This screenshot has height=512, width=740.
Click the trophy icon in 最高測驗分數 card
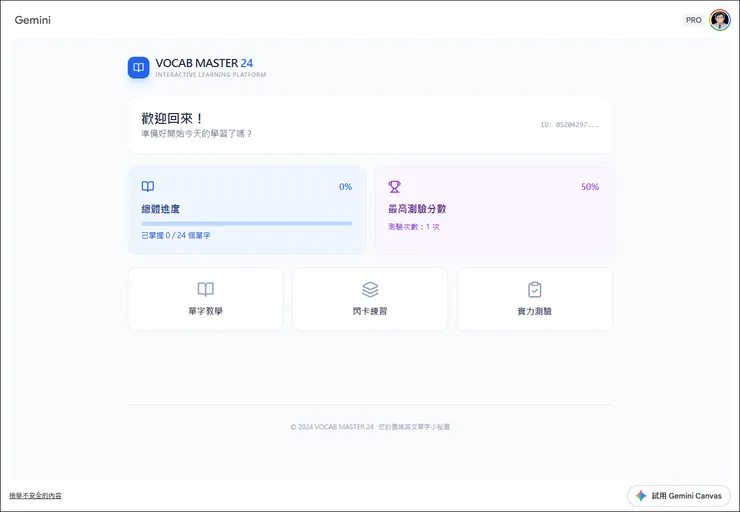coord(395,186)
